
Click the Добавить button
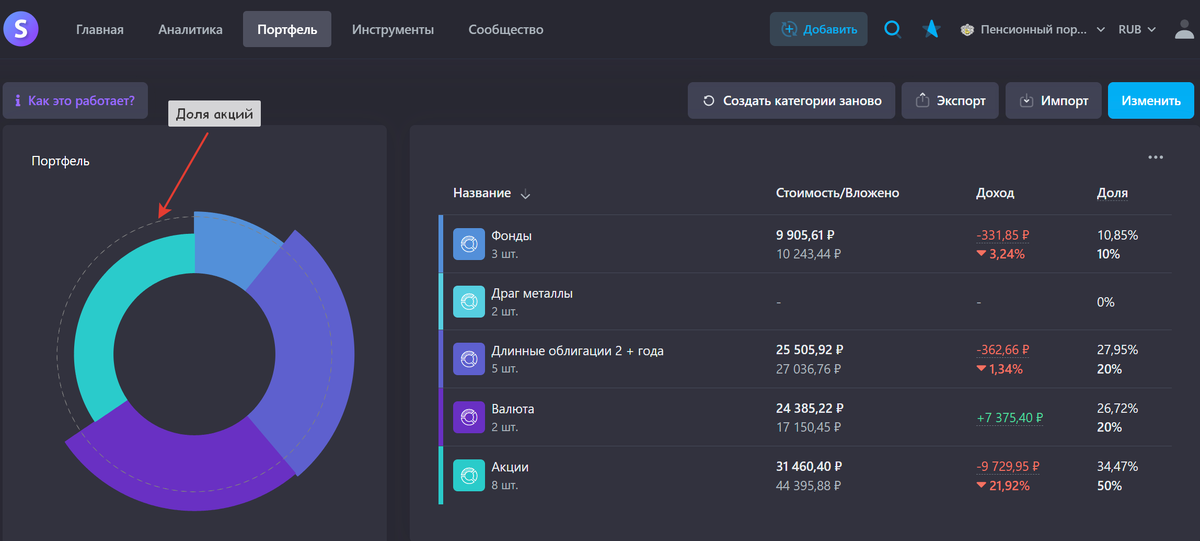coord(819,29)
